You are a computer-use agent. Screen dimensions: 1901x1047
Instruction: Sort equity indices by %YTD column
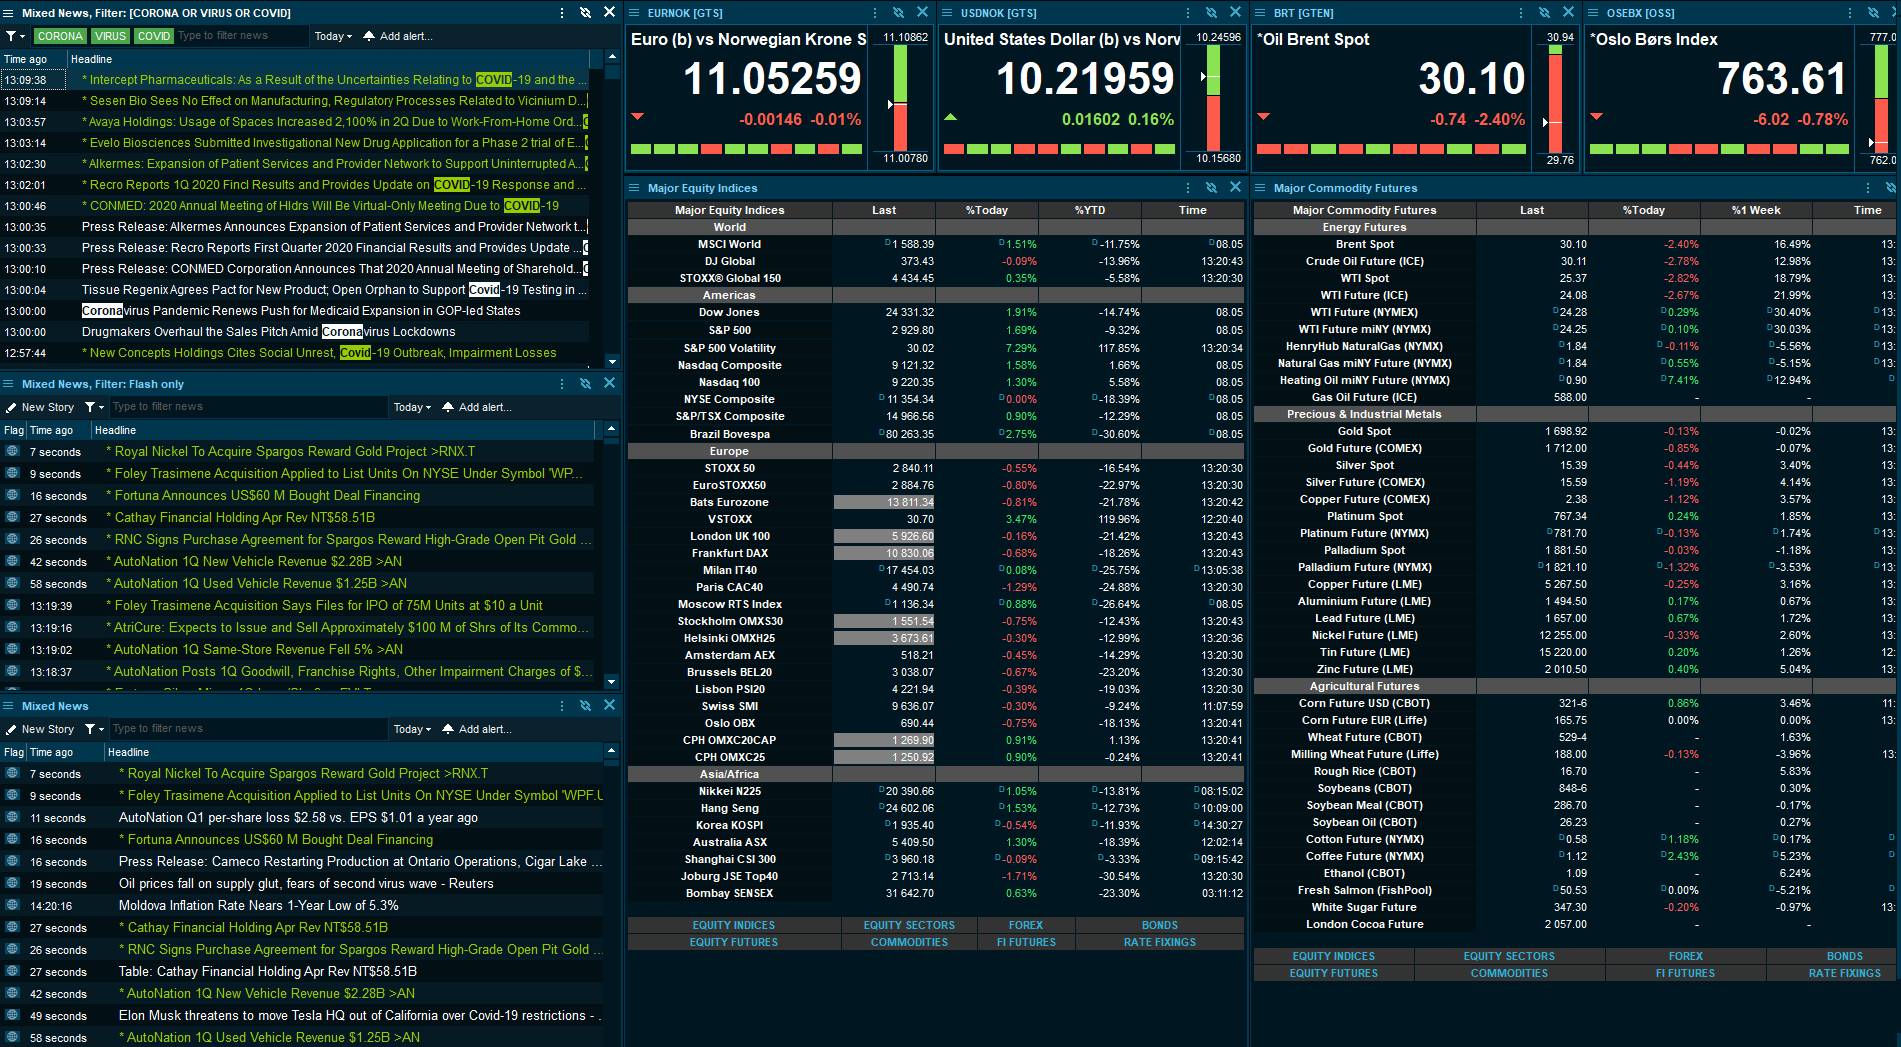(1090, 210)
